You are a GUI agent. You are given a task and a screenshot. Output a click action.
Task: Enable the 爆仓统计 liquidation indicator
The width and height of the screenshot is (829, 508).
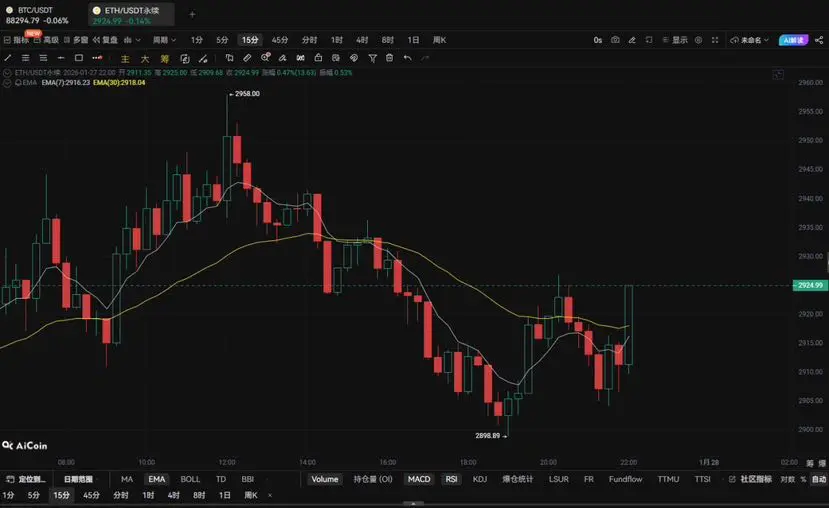[518, 479]
